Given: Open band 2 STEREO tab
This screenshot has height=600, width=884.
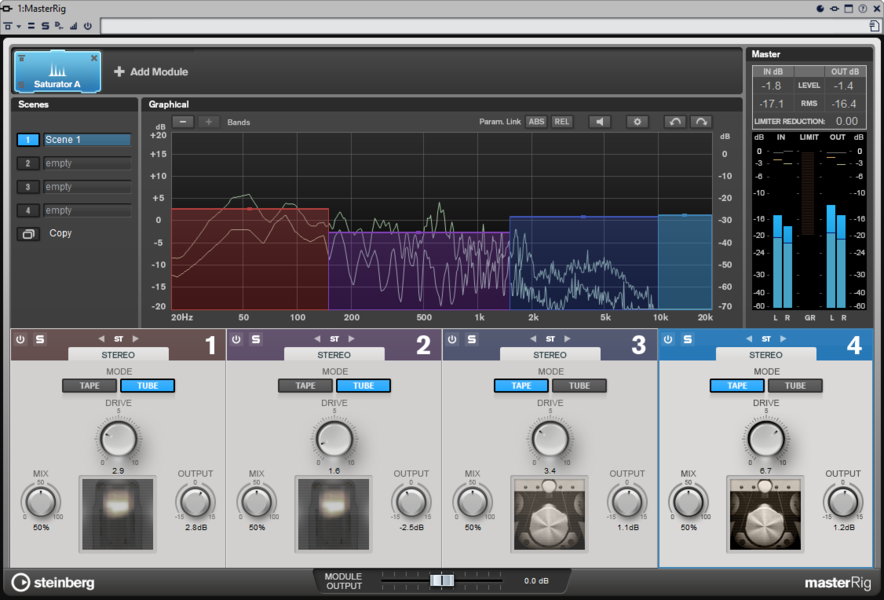Looking at the screenshot, I should 334,355.
